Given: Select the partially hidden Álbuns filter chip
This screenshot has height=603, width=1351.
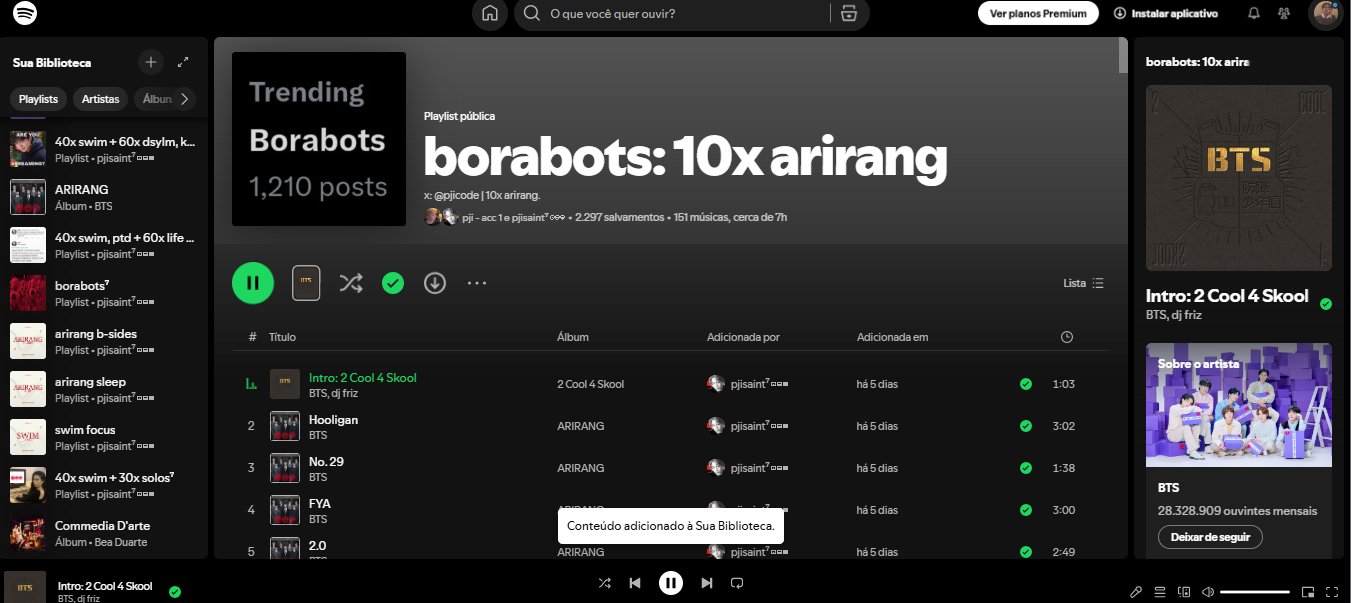Looking at the screenshot, I should tap(156, 99).
